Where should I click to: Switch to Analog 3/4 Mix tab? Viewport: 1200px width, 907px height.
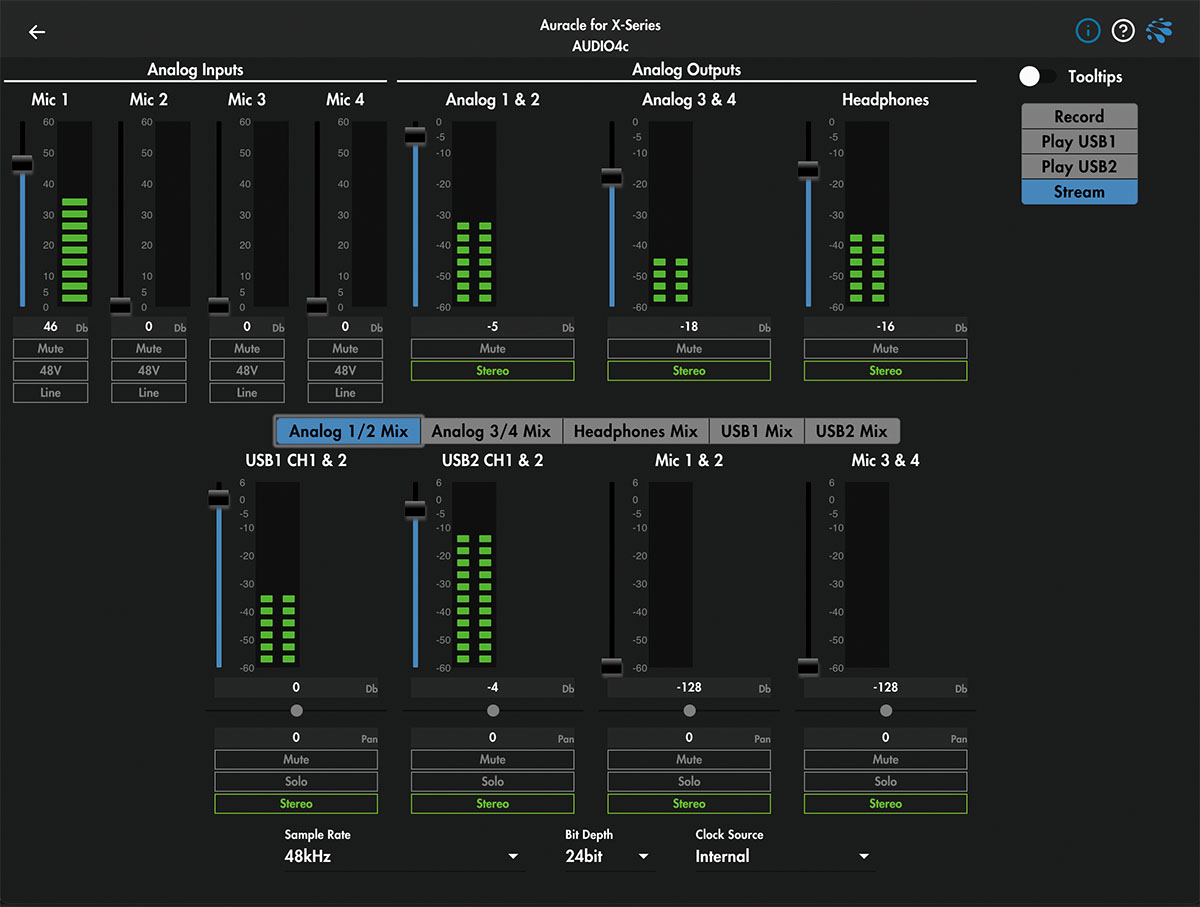coord(491,431)
